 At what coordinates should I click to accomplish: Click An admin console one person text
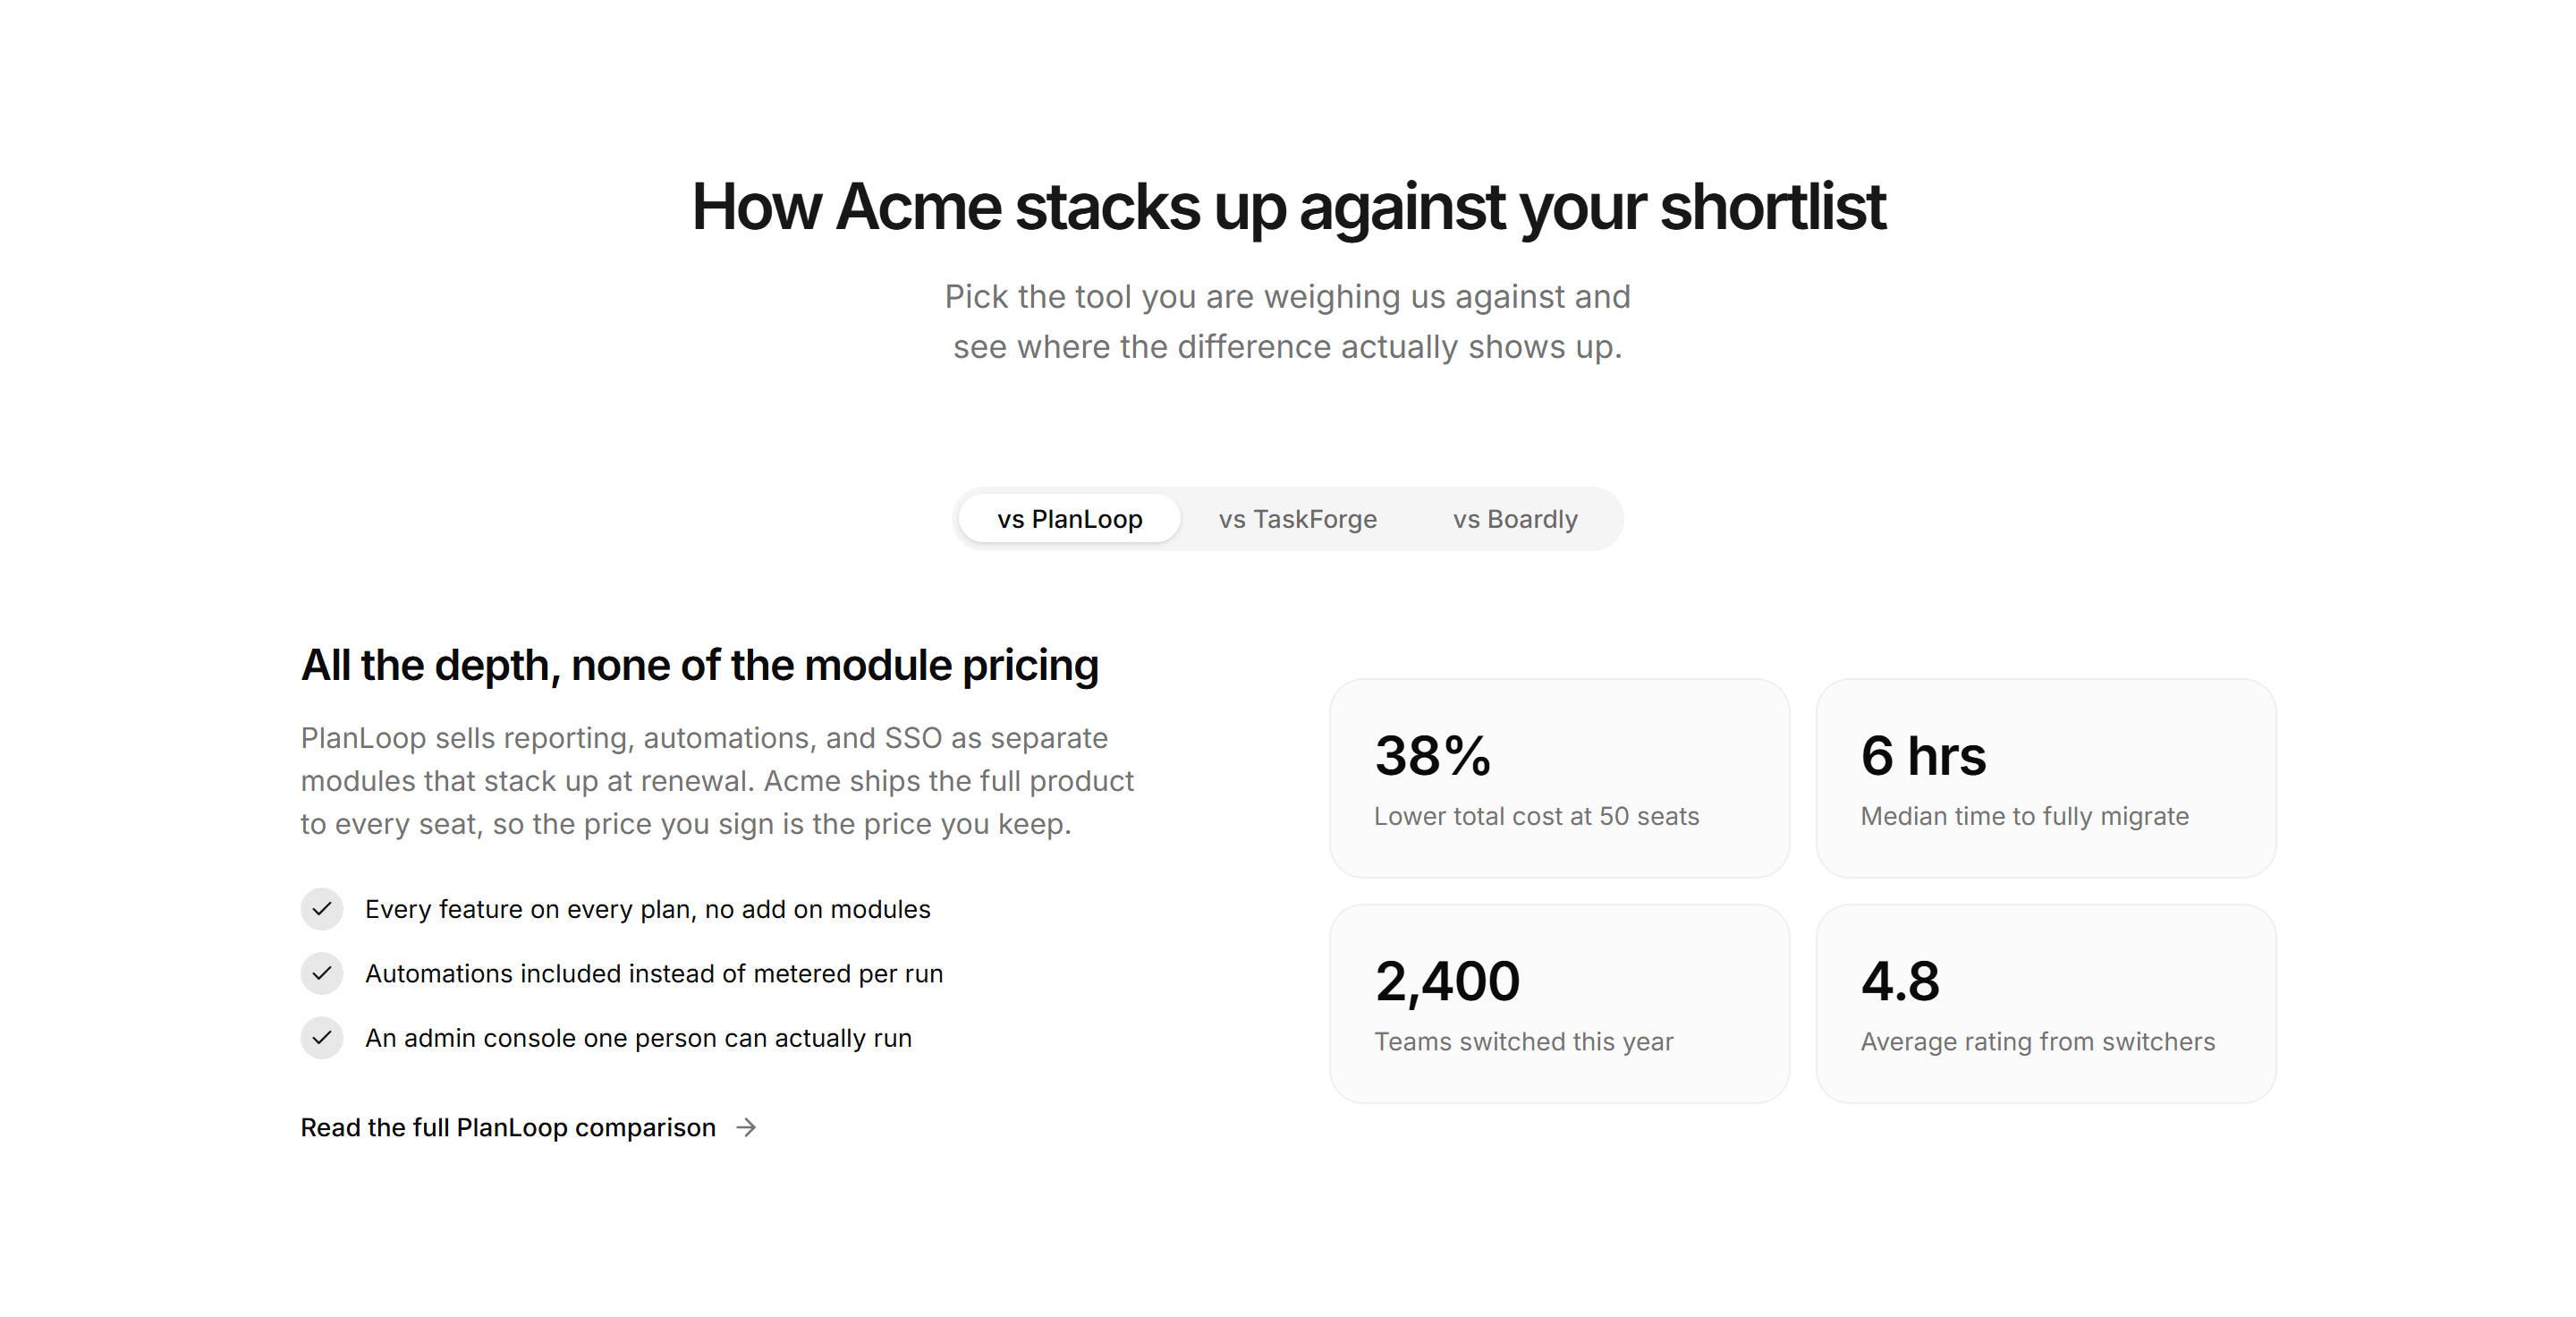638,1038
